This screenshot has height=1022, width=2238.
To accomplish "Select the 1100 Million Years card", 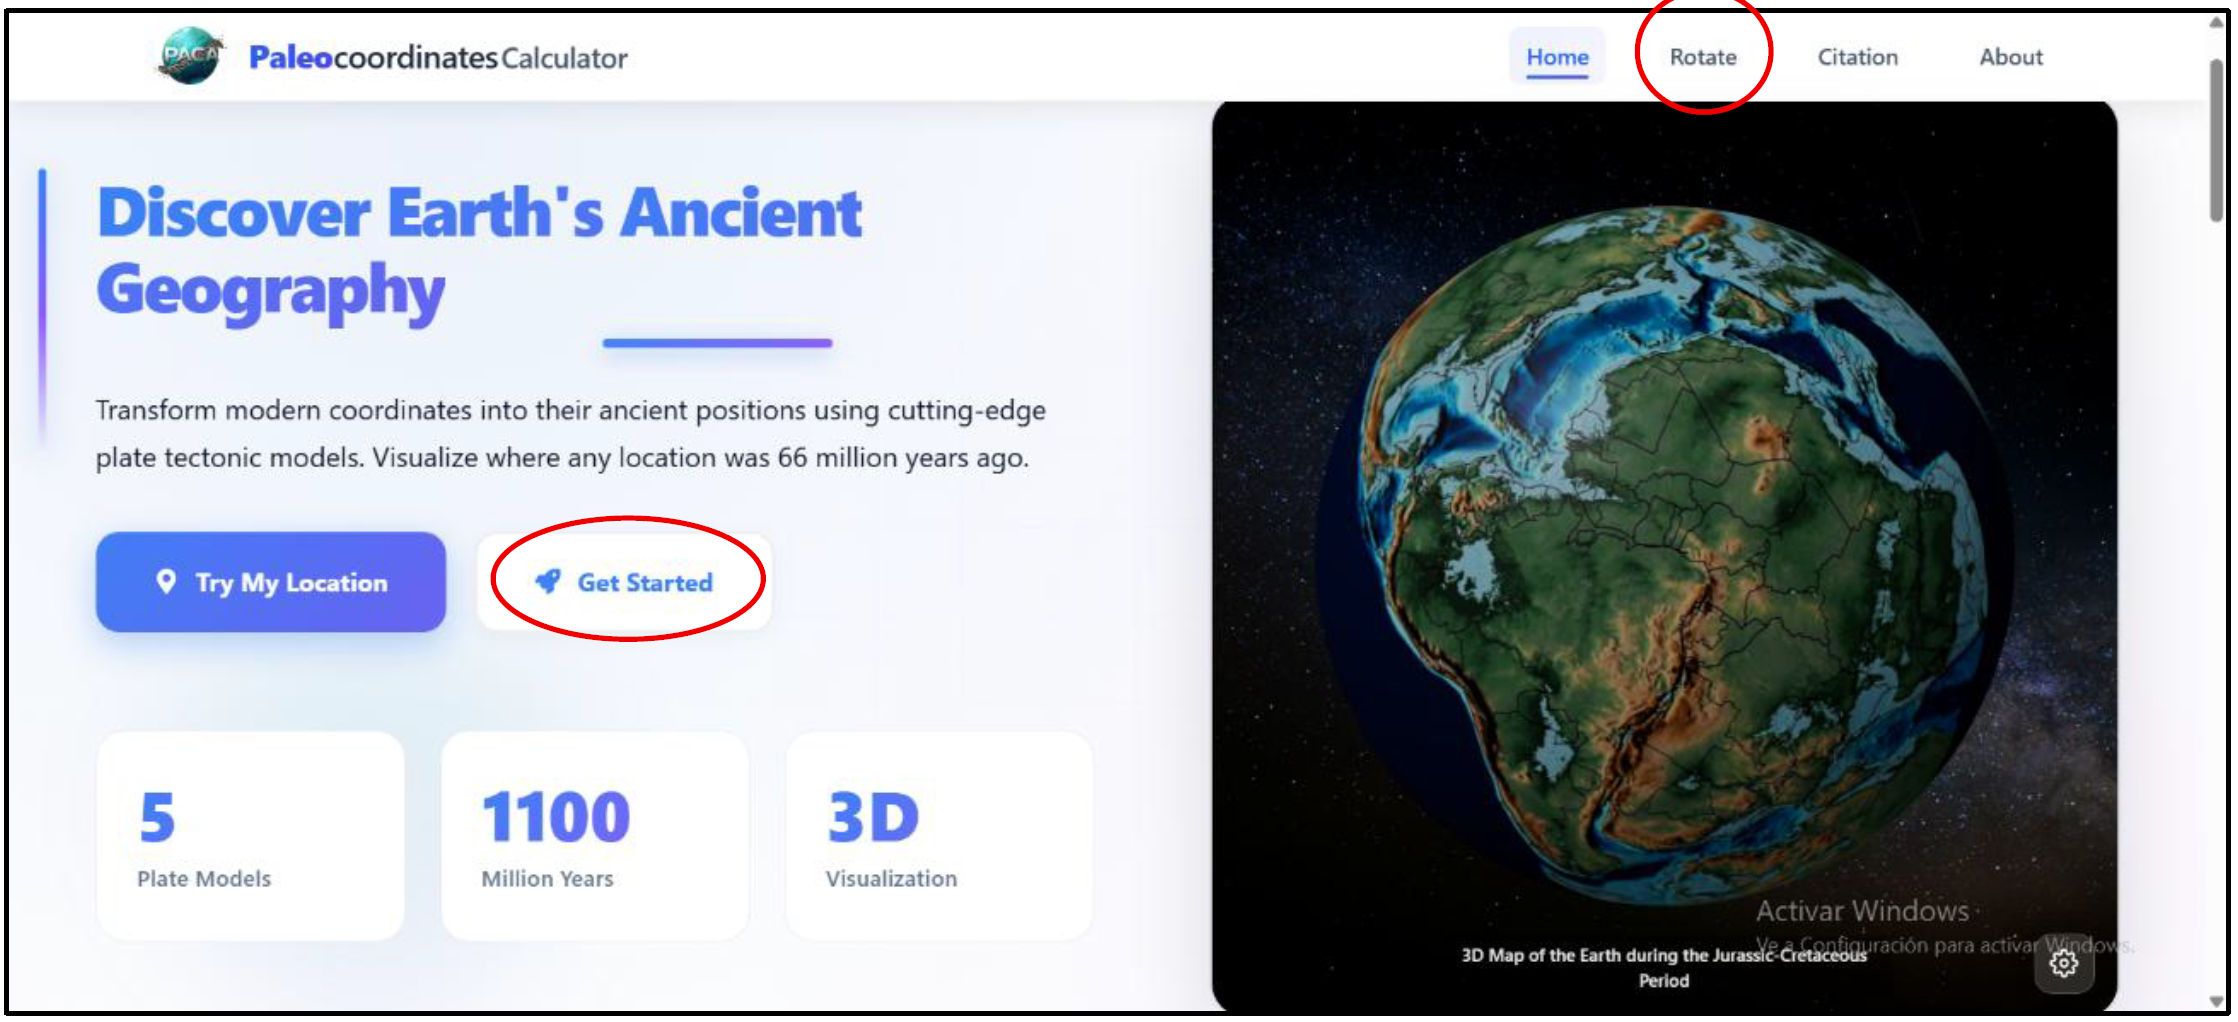I will [x=595, y=836].
